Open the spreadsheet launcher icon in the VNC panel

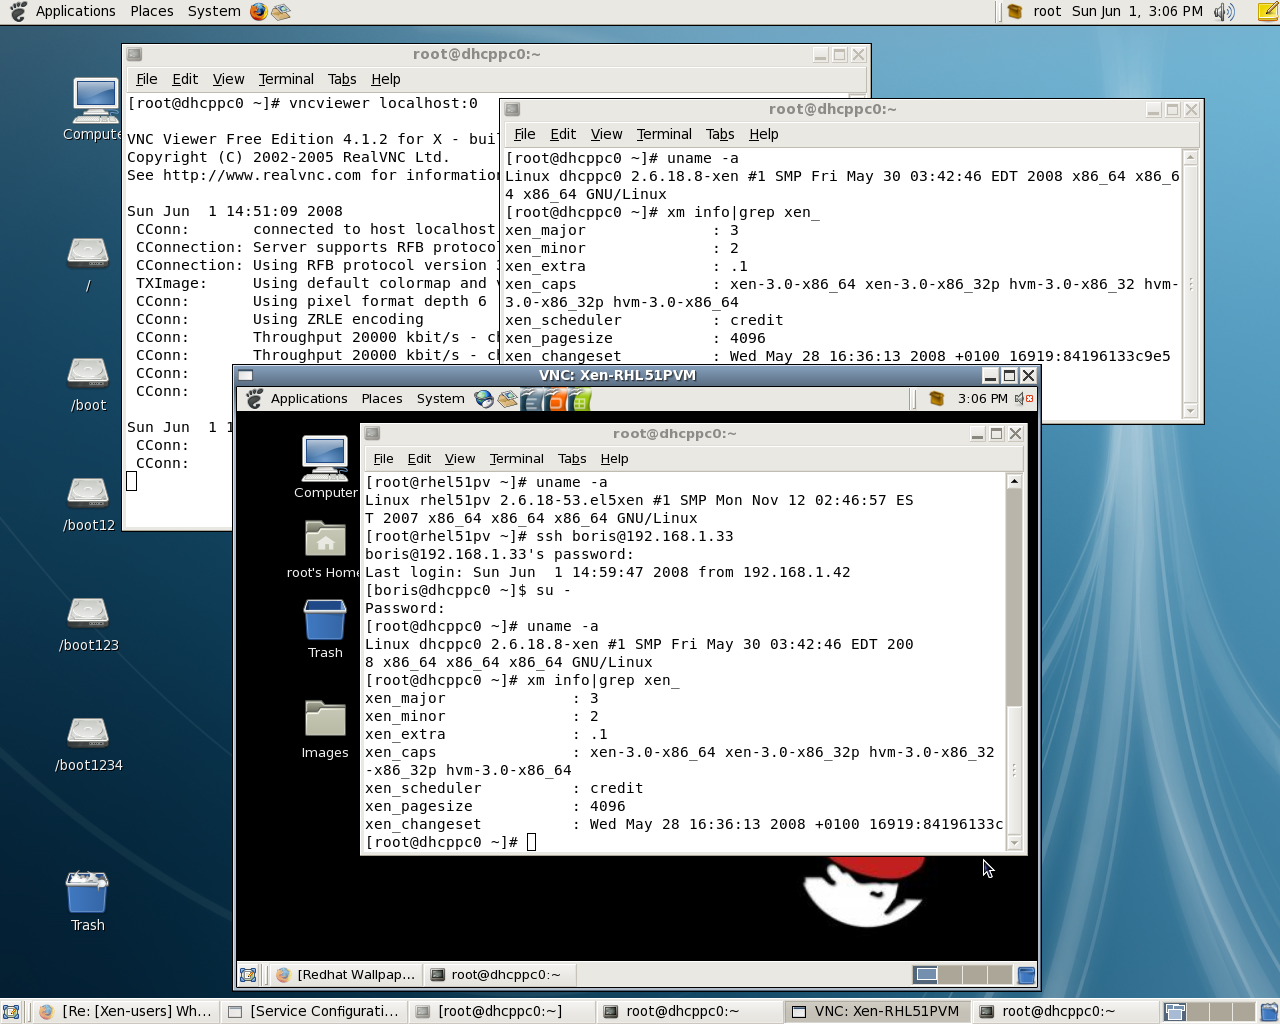pos(580,400)
